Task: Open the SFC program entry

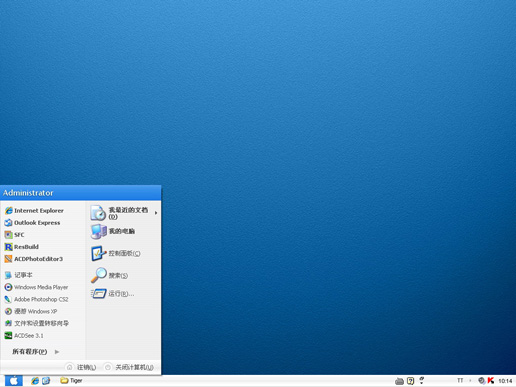Action: coord(14,235)
